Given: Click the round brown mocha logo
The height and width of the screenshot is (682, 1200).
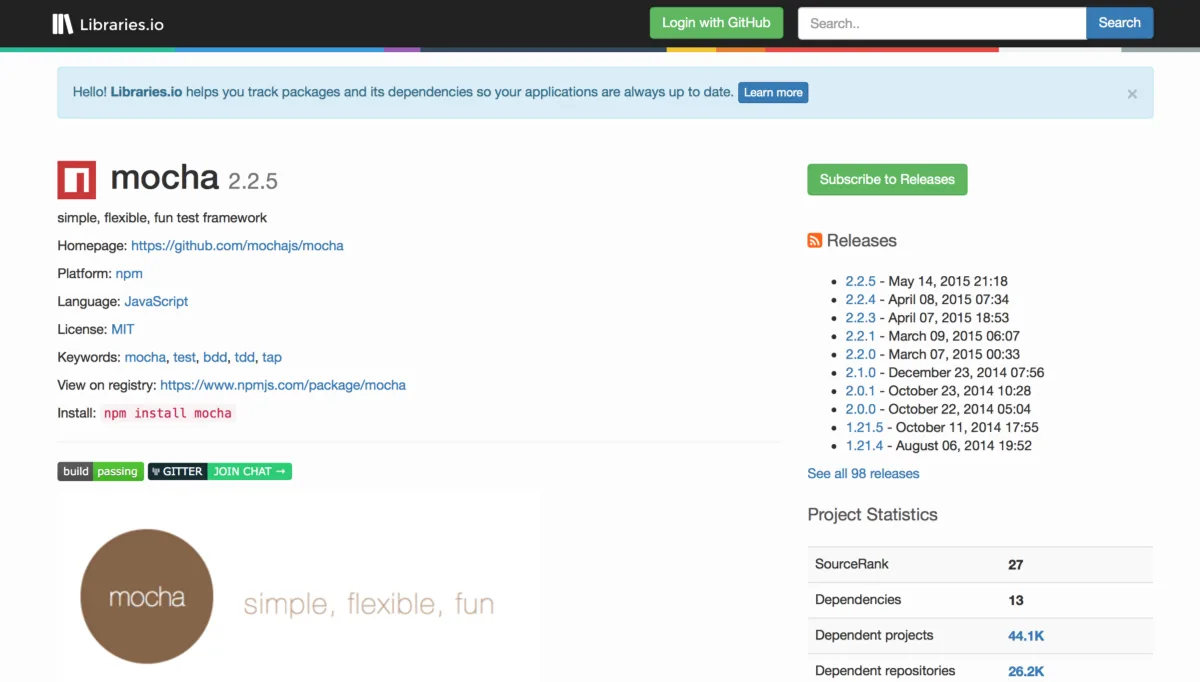Looking at the screenshot, I should (x=147, y=597).
